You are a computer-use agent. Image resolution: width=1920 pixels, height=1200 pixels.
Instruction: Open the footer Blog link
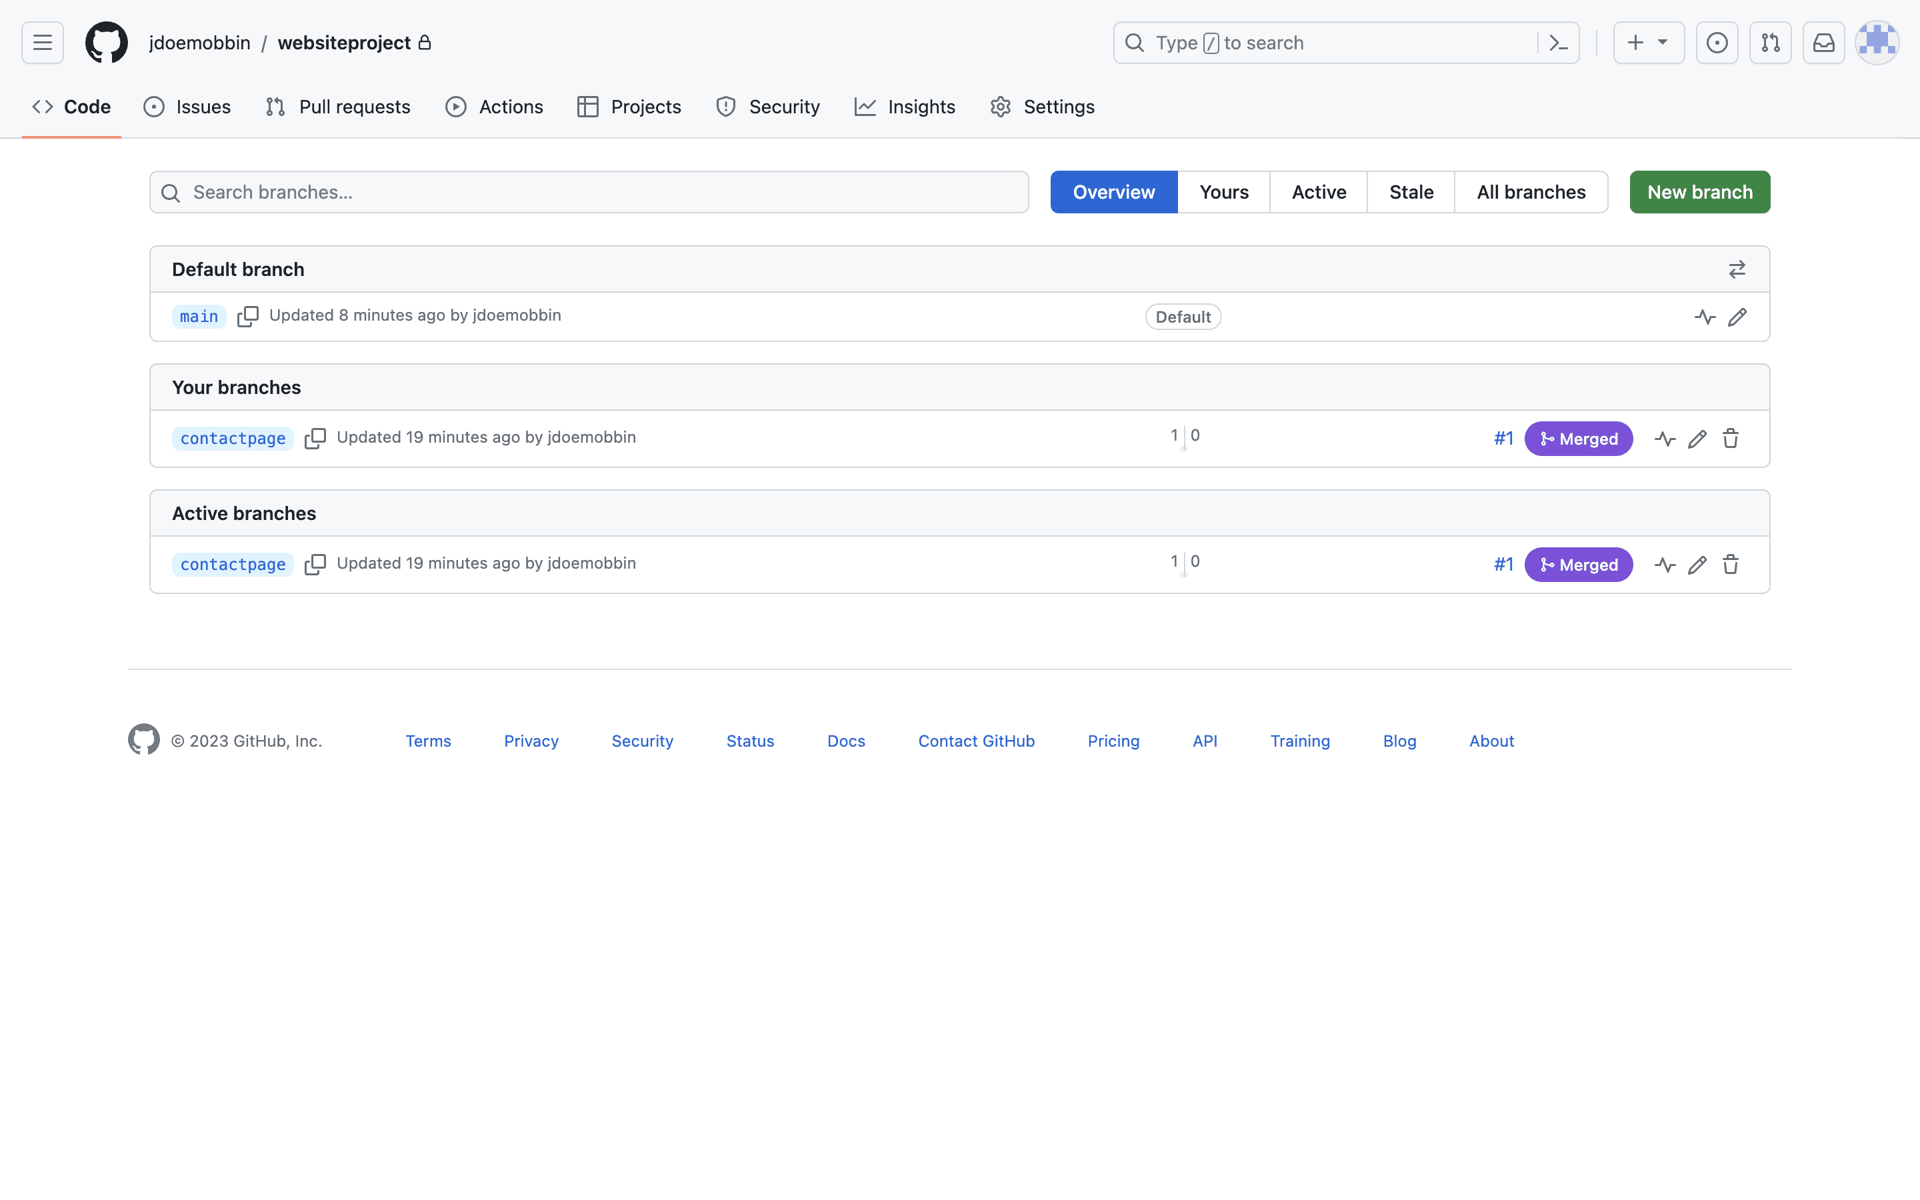1399,741
